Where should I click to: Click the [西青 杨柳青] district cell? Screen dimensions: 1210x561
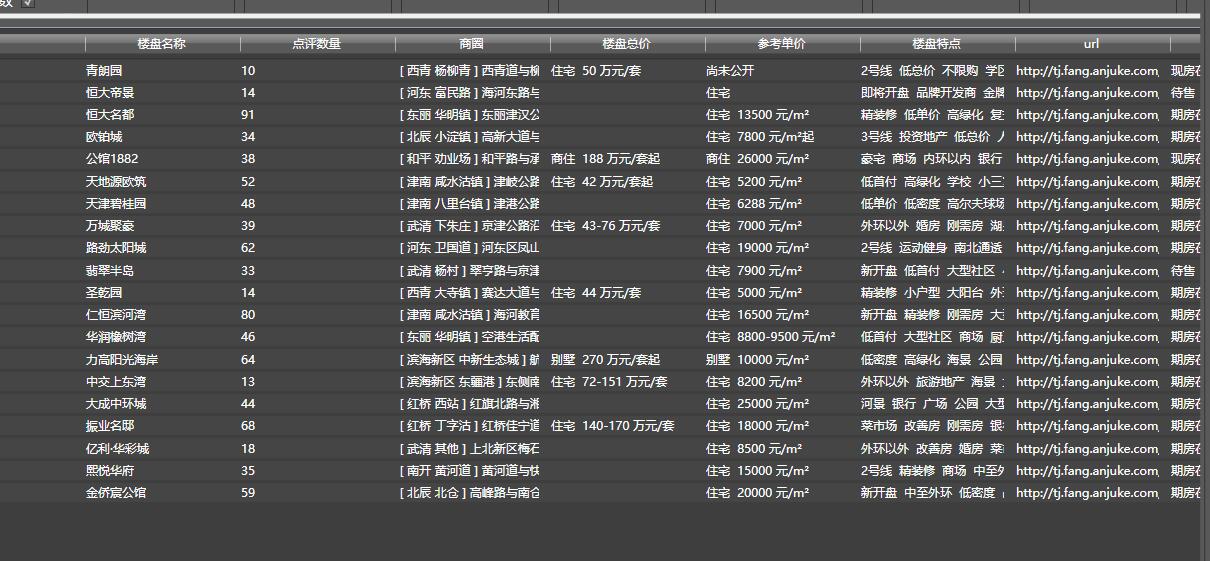point(469,71)
